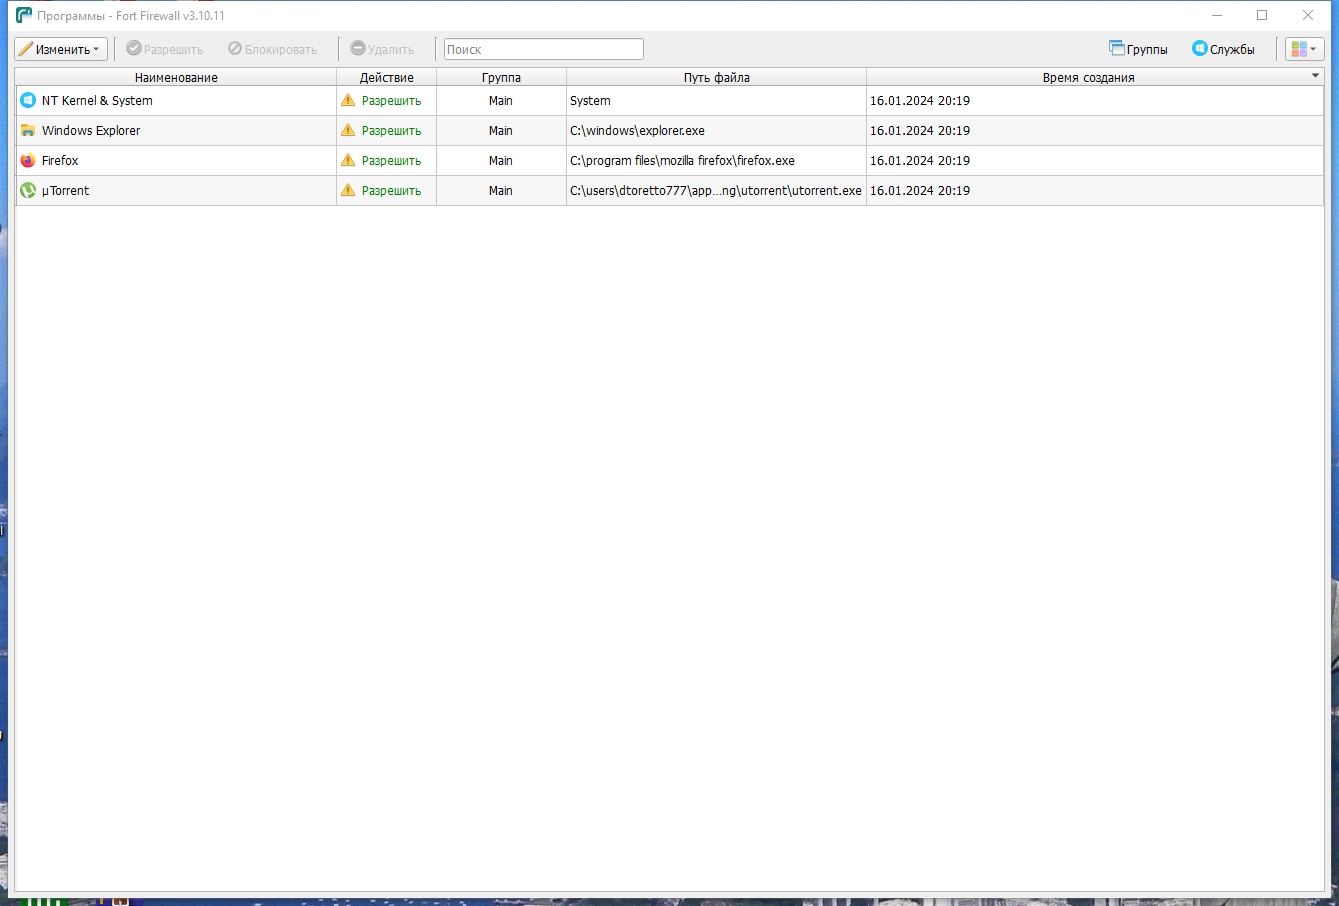Focus the Поиск search field

[544, 49]
